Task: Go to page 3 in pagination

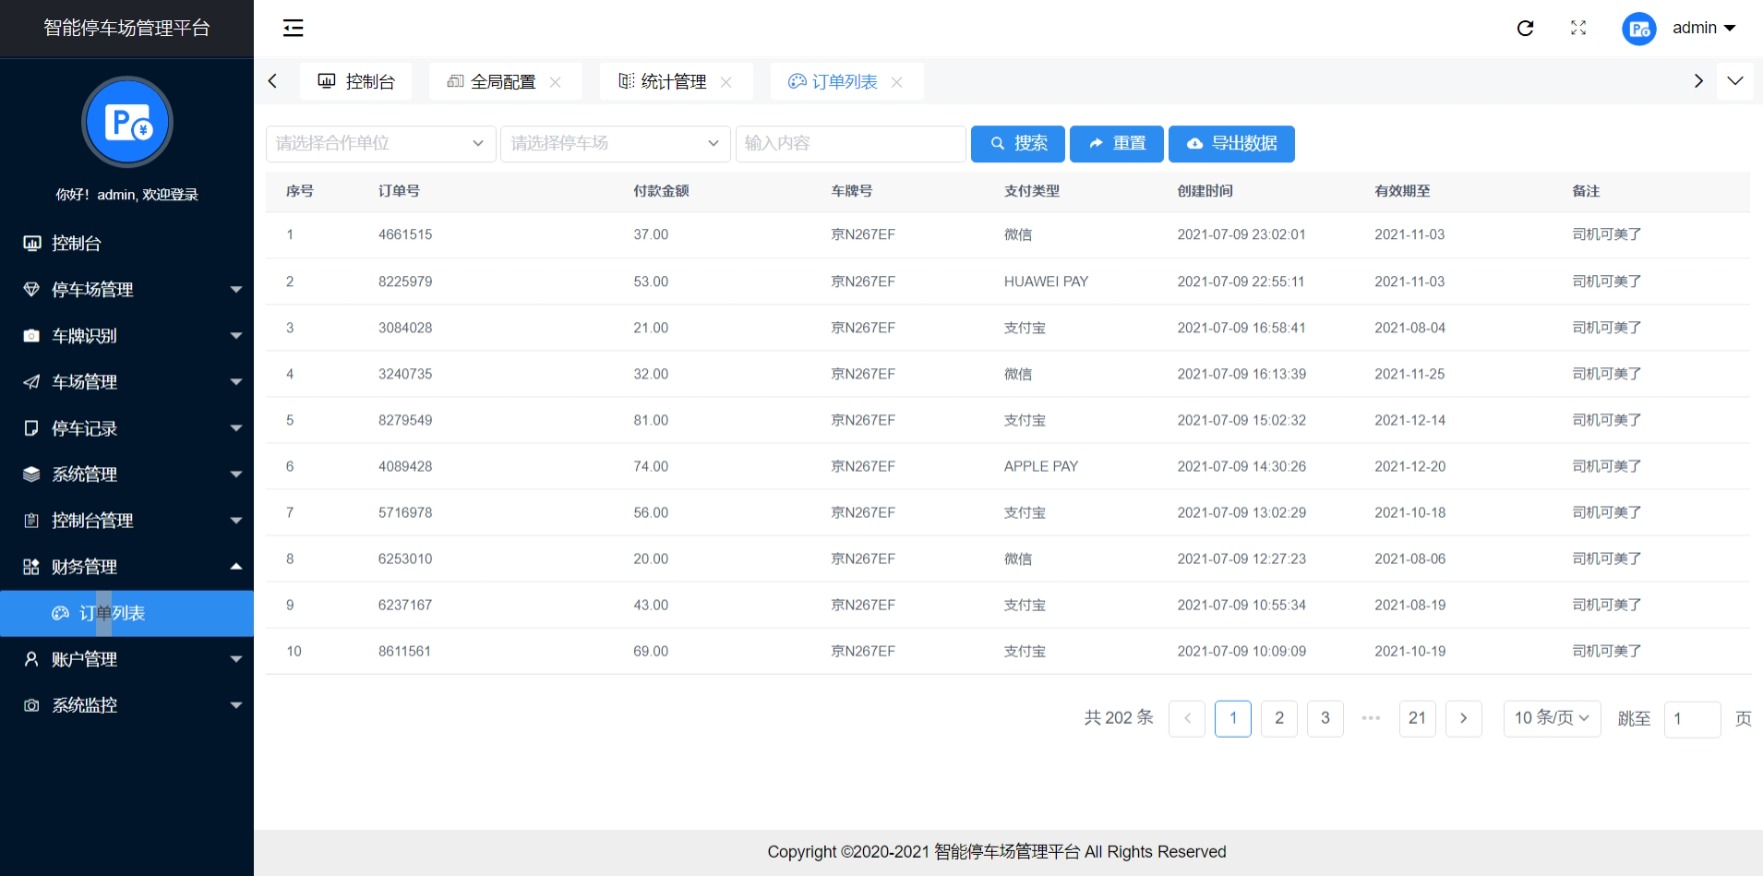Action: (1325, 718)
